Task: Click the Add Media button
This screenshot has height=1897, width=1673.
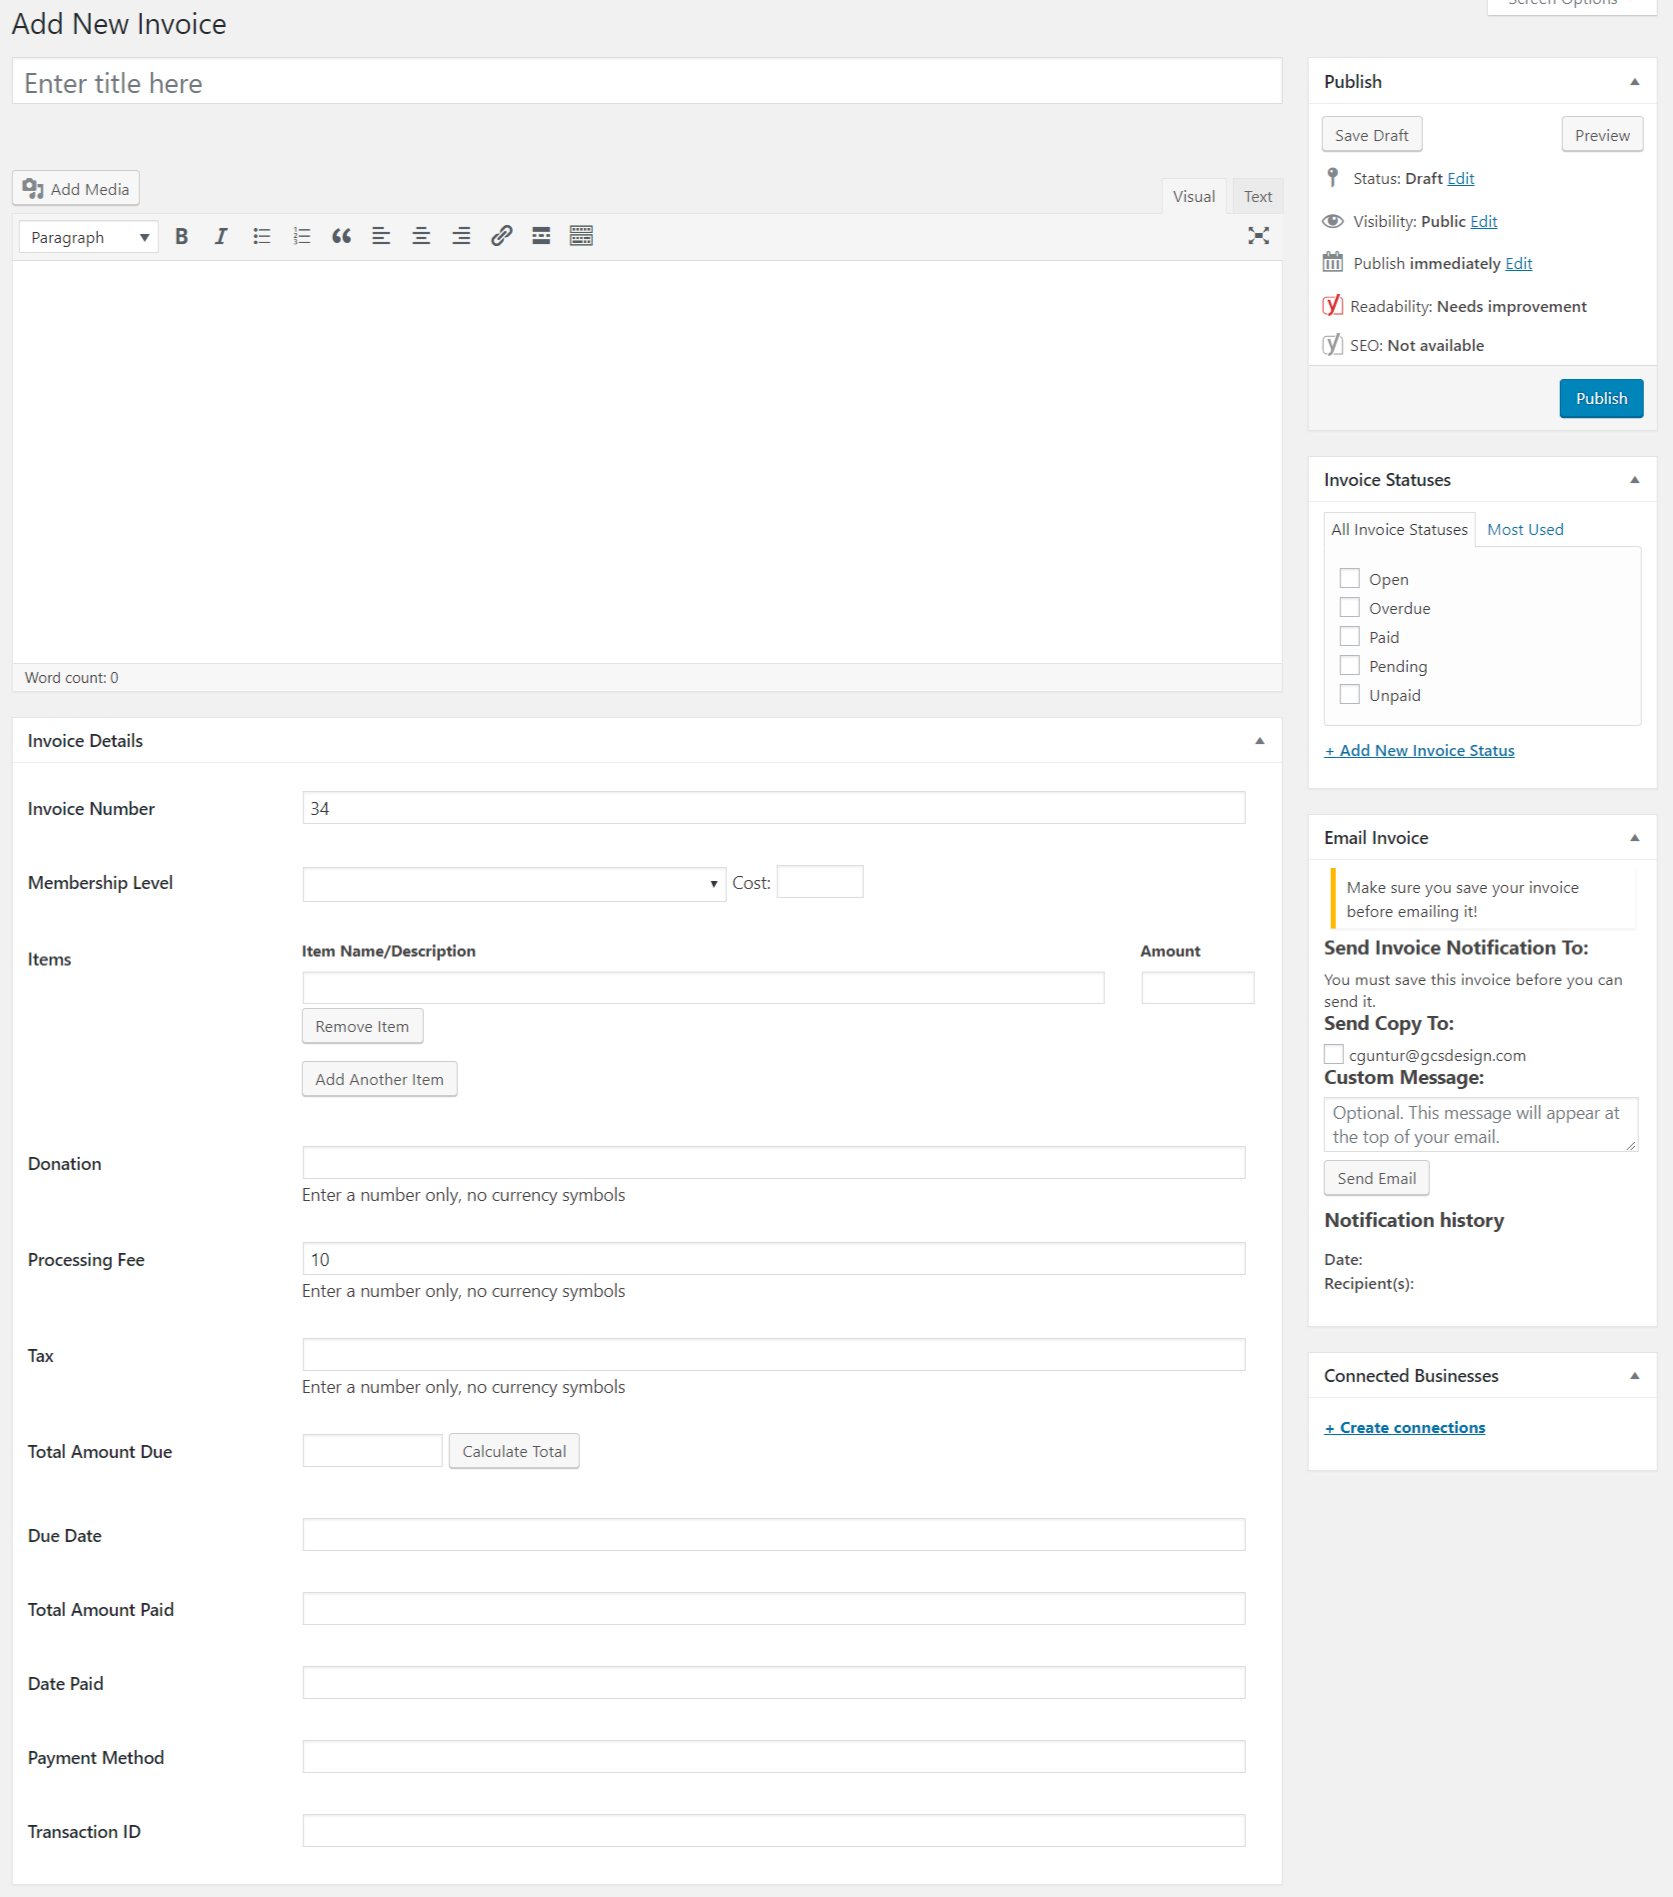Action: point(76,189)
